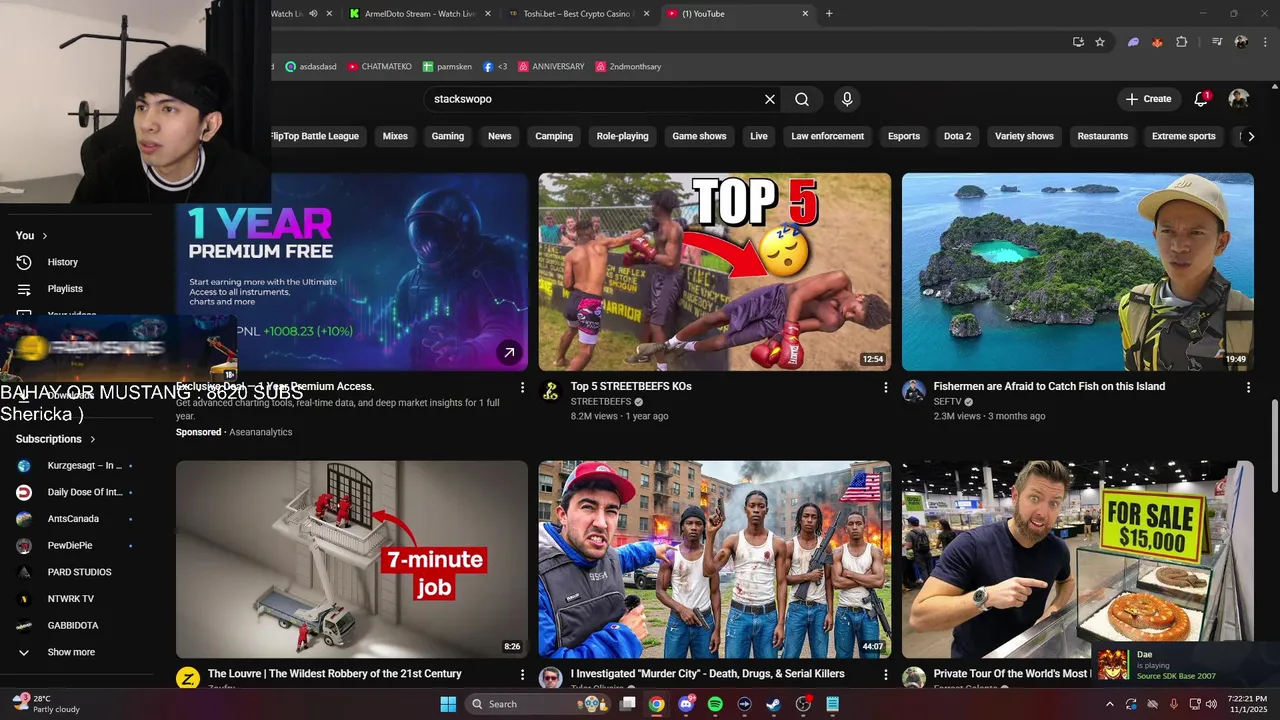Open options menu for the sponsored ad
This screenshot has height=720, width=1280.
click(522, 387)
